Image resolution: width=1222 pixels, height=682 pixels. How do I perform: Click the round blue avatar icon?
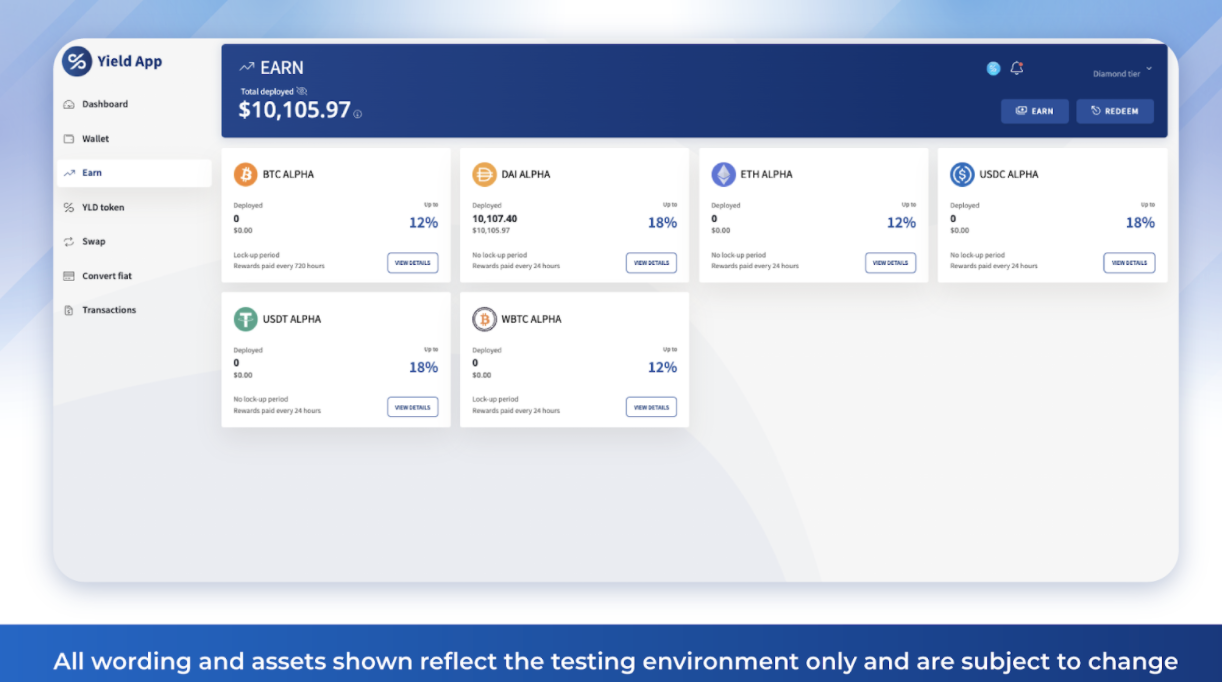coord(993,68)
